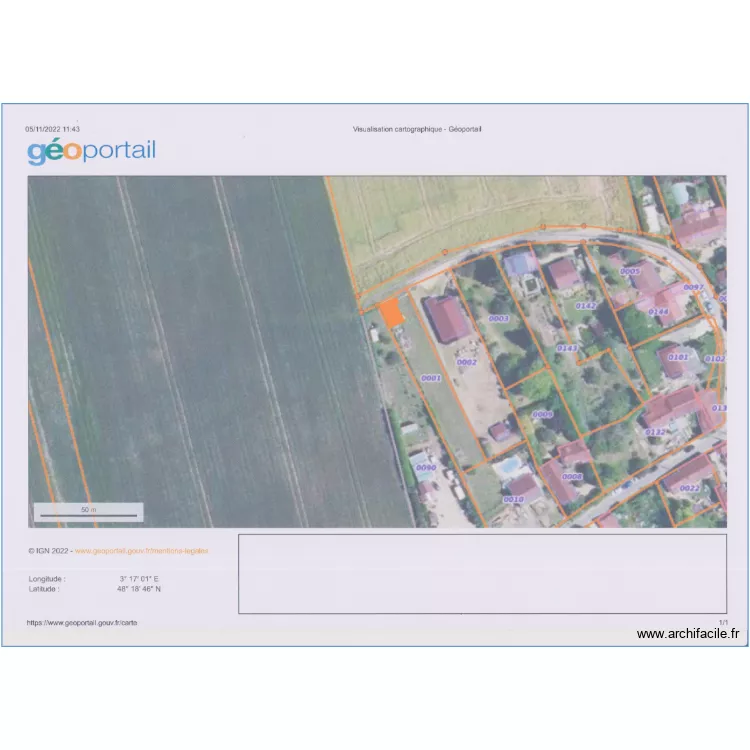Select parcel label 0003 on map
Image resolution: width=750 pixels, height=750 pixels.
[x=498, y=319]
